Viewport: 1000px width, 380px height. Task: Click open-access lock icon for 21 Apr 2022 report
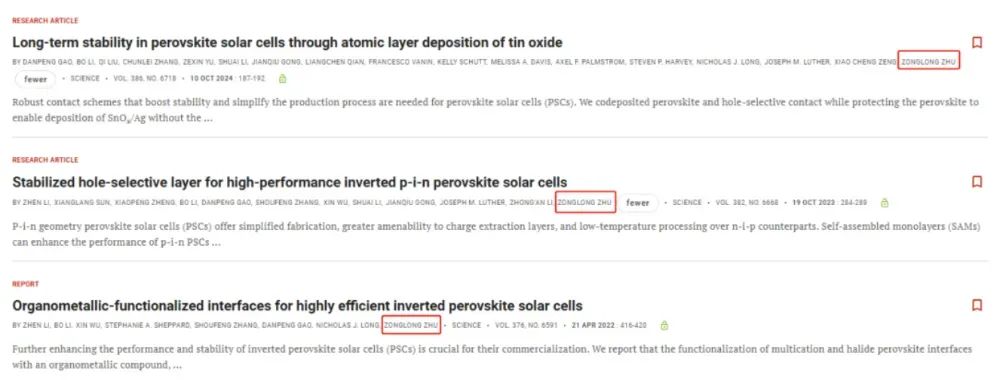click(664, 325)
